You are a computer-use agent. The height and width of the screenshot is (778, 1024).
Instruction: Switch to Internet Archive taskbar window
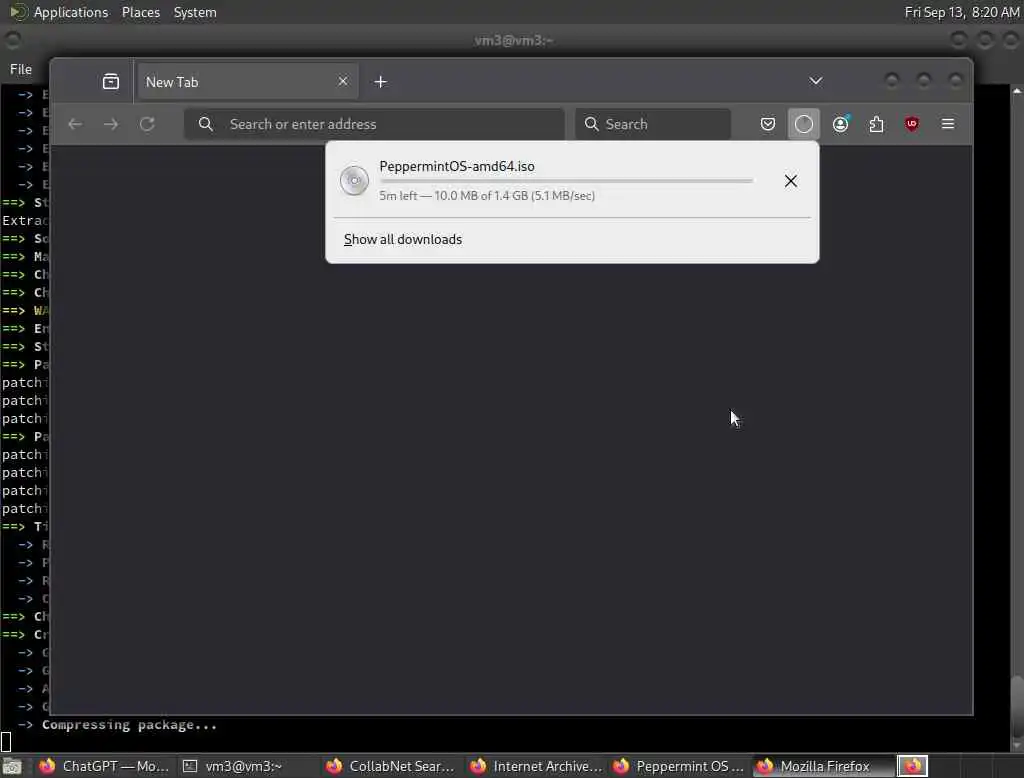coord(536,766)
